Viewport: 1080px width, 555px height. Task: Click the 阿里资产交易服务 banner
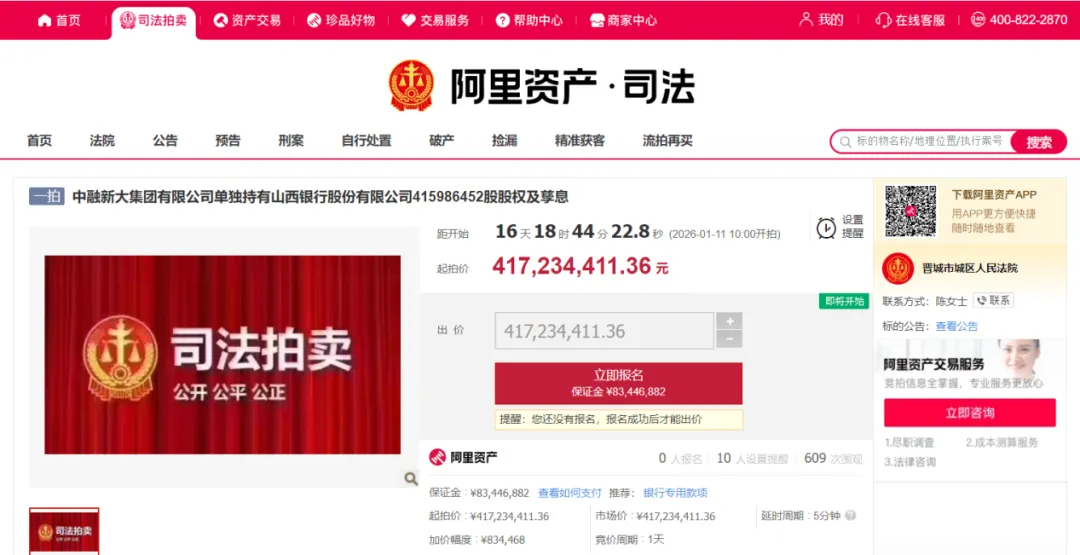tap(970, 366)
